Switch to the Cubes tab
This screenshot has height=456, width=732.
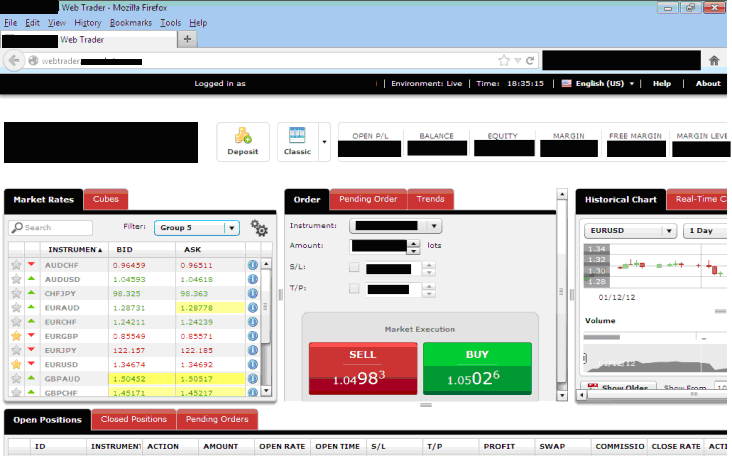pos(105,199)
